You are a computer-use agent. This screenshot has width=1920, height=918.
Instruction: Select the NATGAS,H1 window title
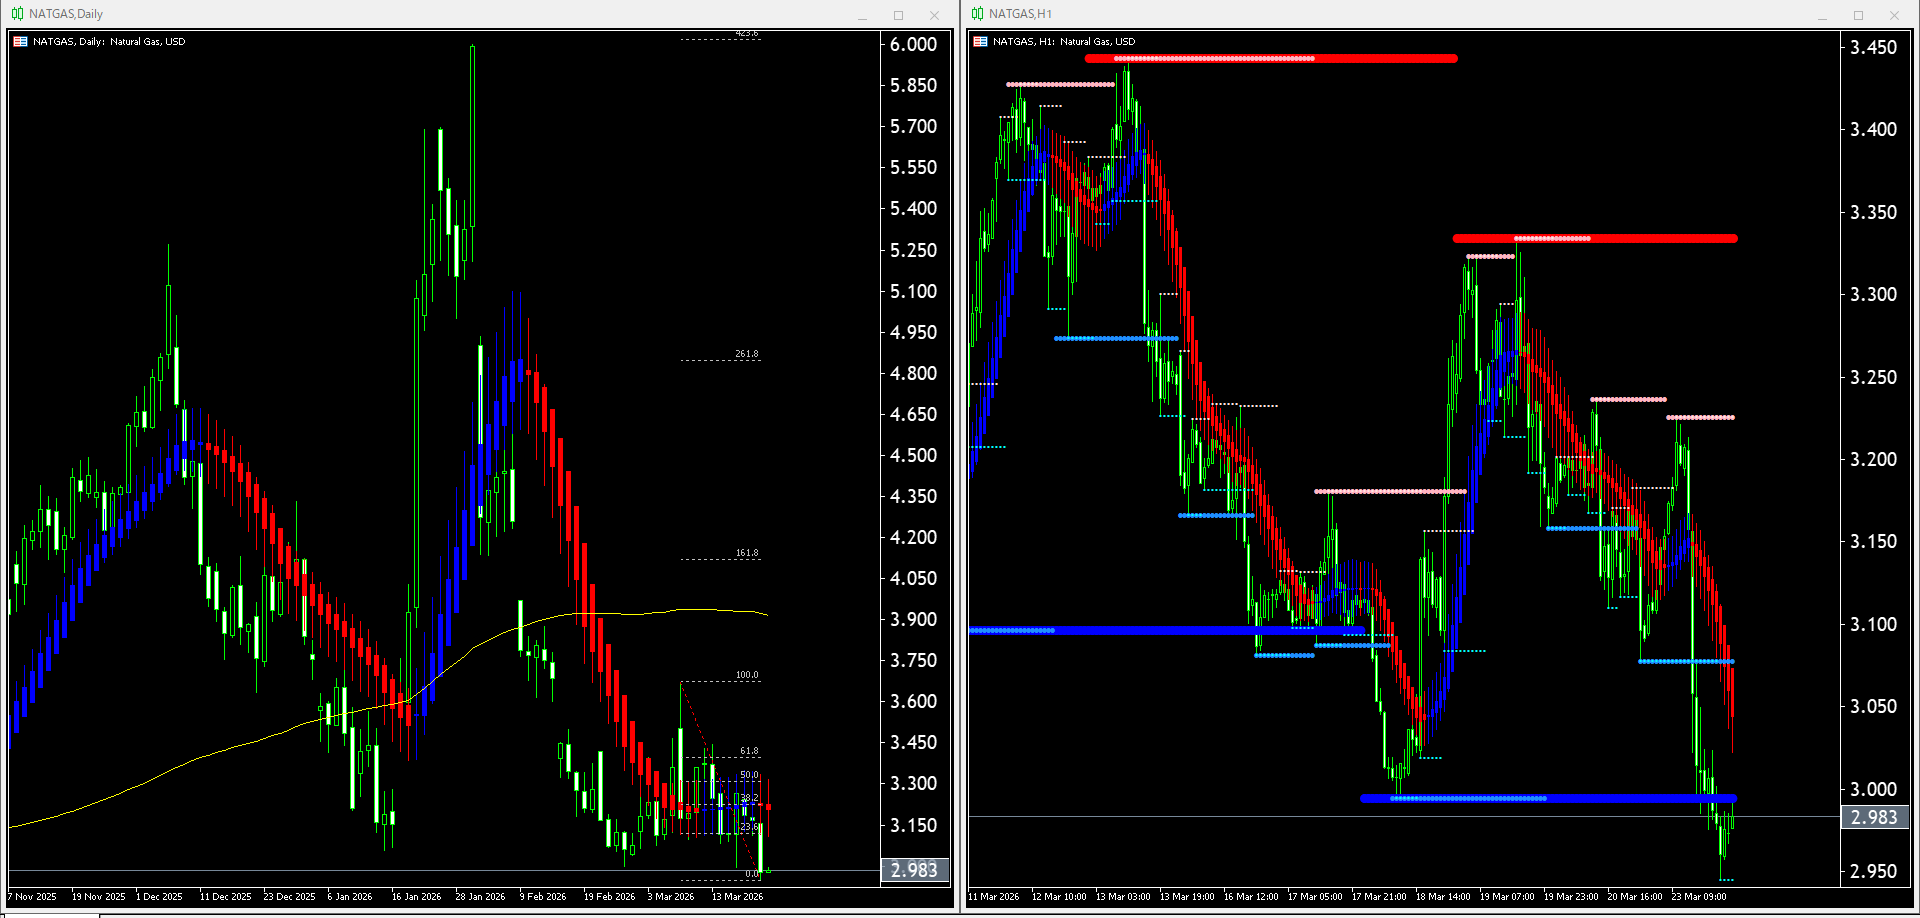(x=1020, y=14)
